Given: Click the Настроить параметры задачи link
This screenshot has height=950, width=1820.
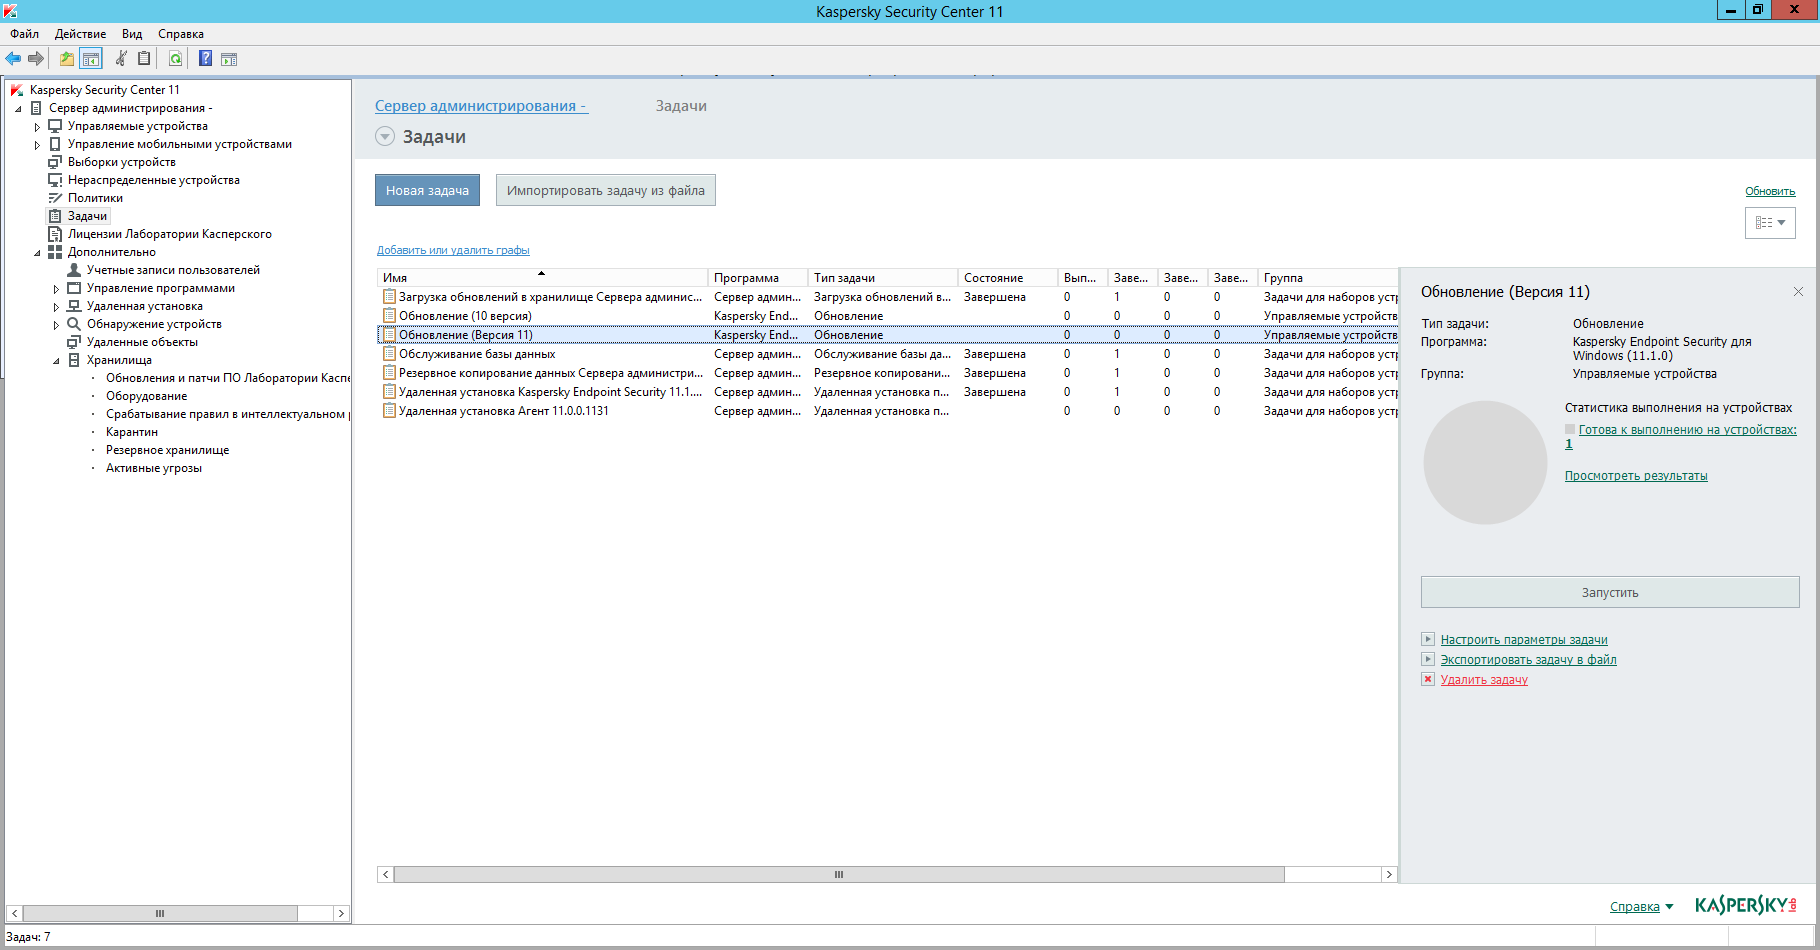Looking at the screenshot, I should click(1523, 640).
